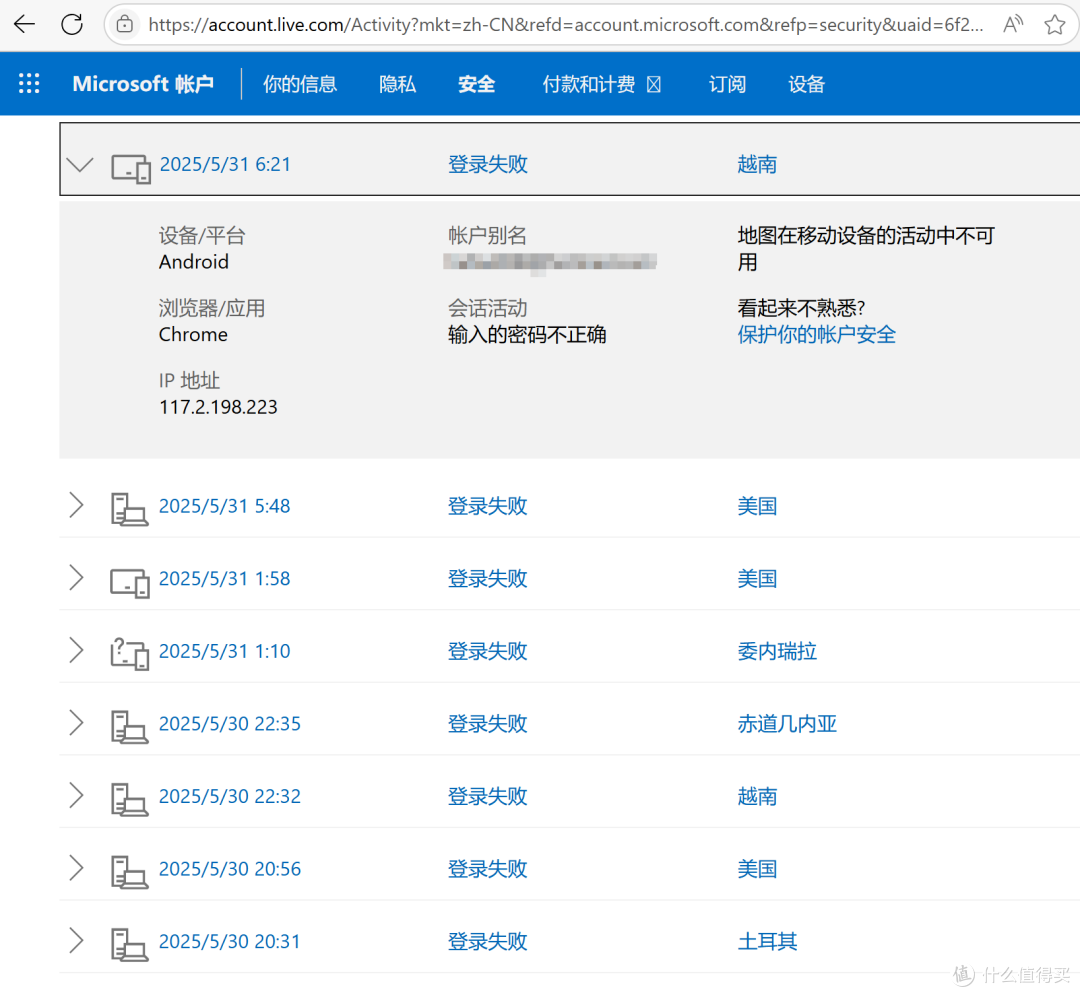This screenshot has width=1080, height=997.
Task: Select the 2025/5/31 5:48 date link
Action: coord(225,506)
